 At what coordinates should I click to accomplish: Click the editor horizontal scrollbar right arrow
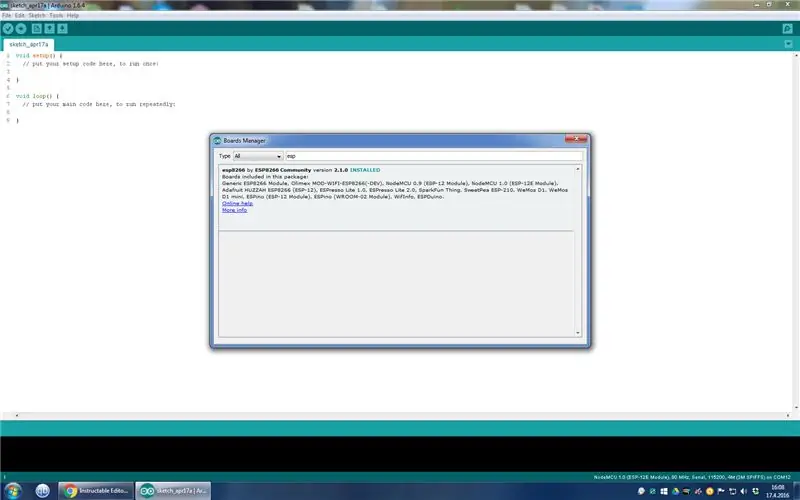(x=788, y=415)
